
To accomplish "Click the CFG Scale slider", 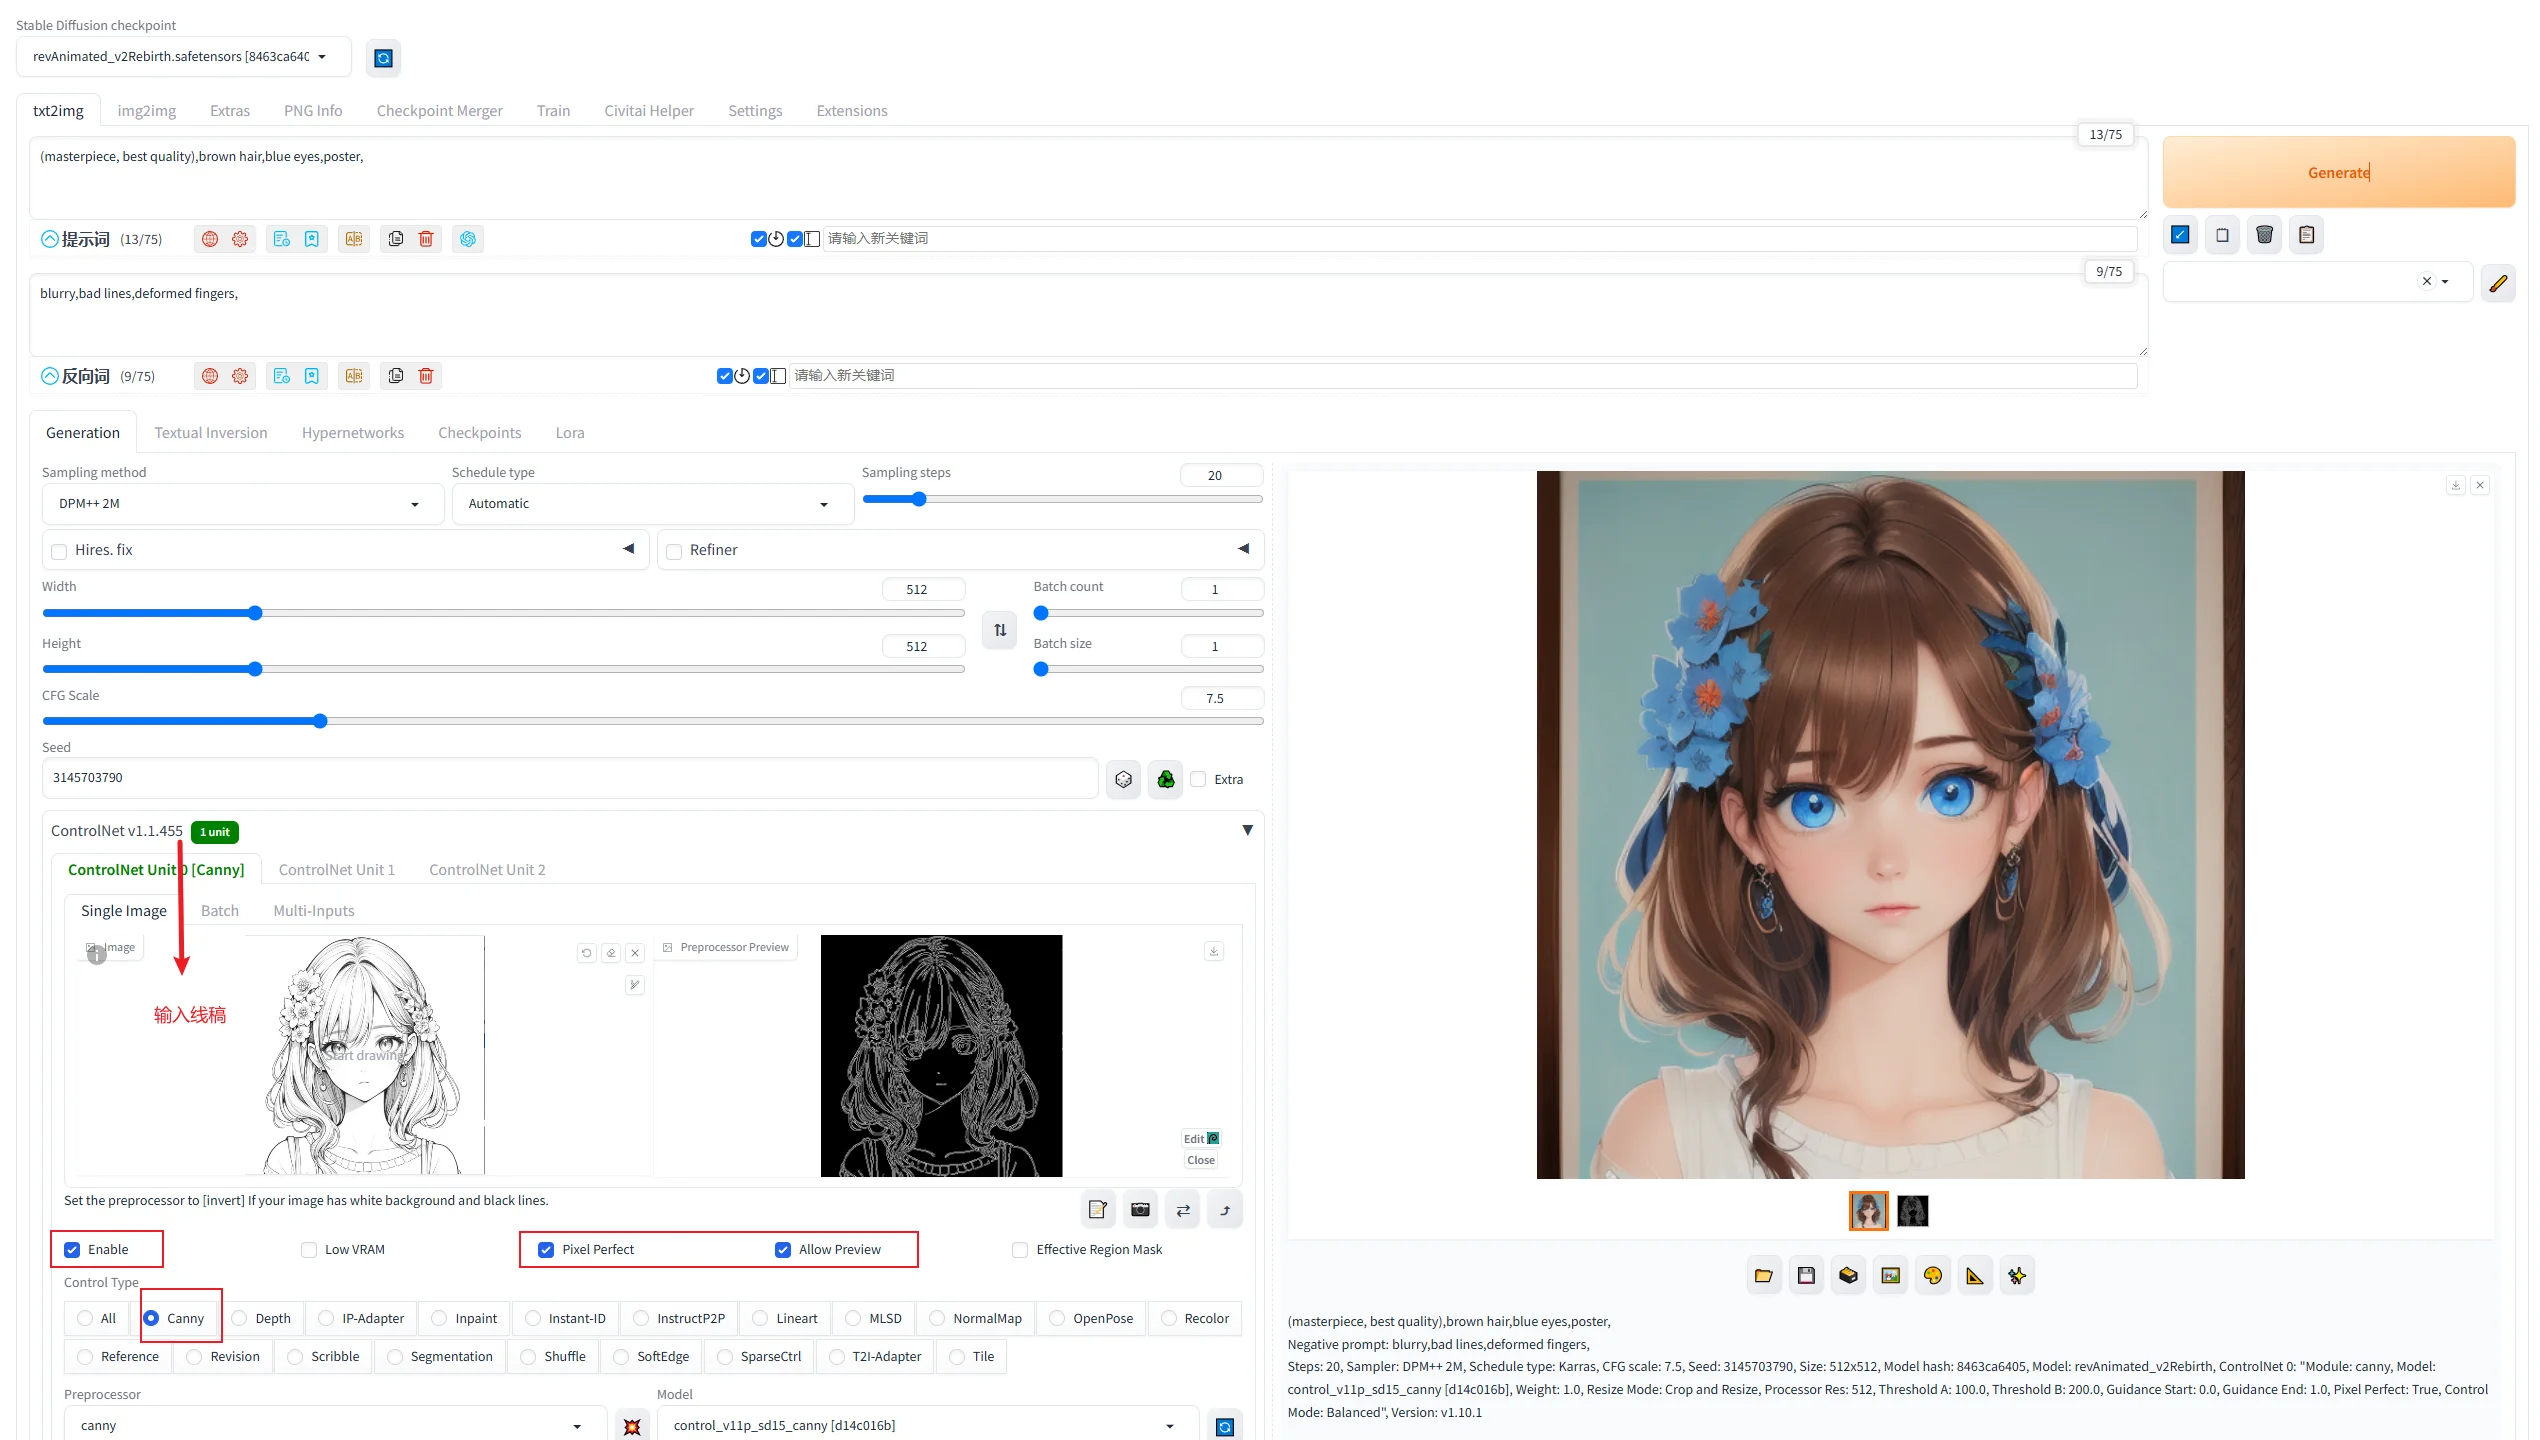I will (x=653, y=721).
